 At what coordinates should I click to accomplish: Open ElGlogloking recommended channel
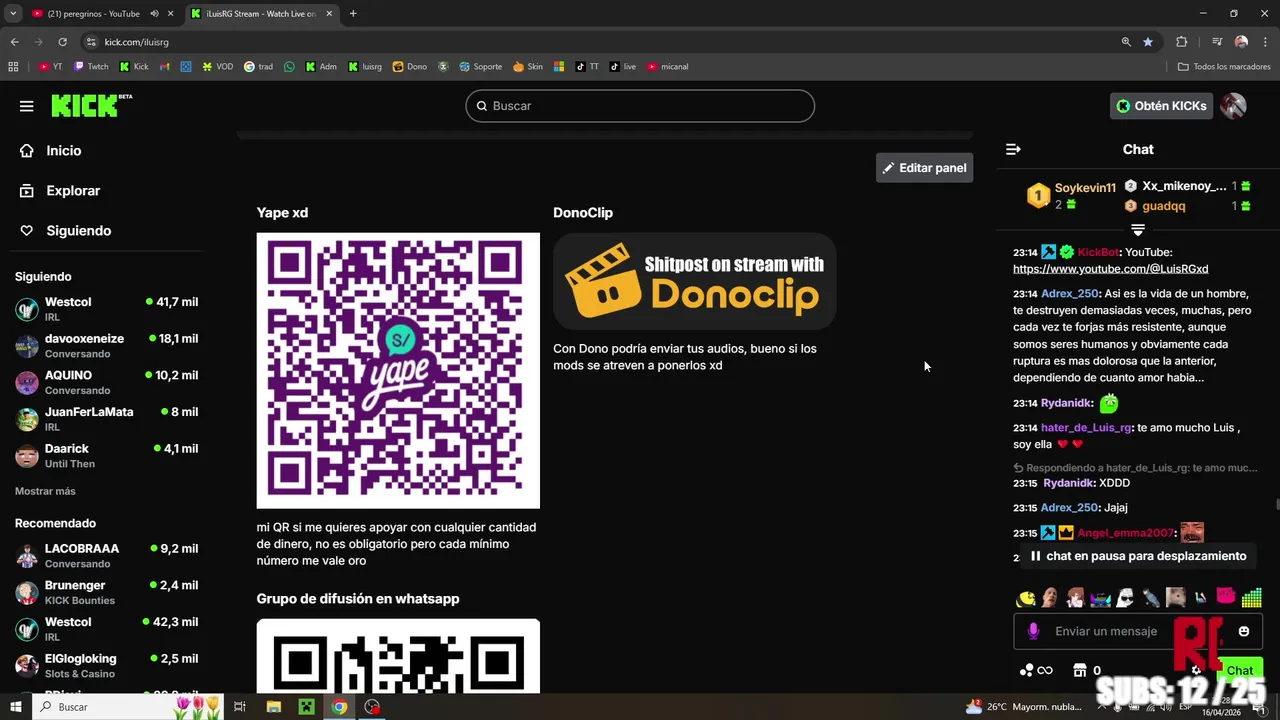106,665
